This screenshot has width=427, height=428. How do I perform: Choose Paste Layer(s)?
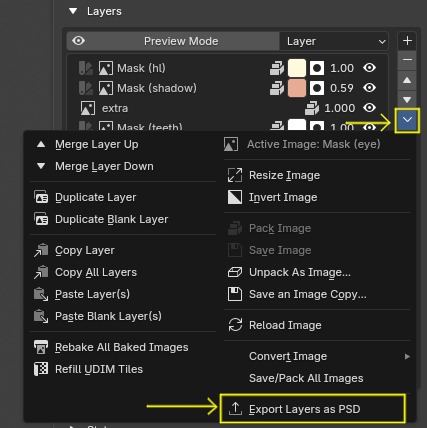(x=123, y=294)
